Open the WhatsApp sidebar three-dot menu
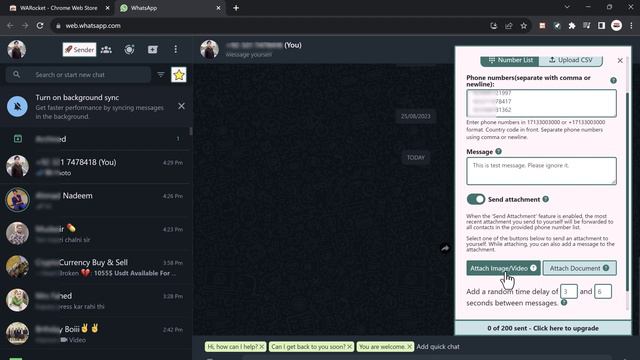The width and height of the screenshot is (640, 360). [x=176, y=49]
